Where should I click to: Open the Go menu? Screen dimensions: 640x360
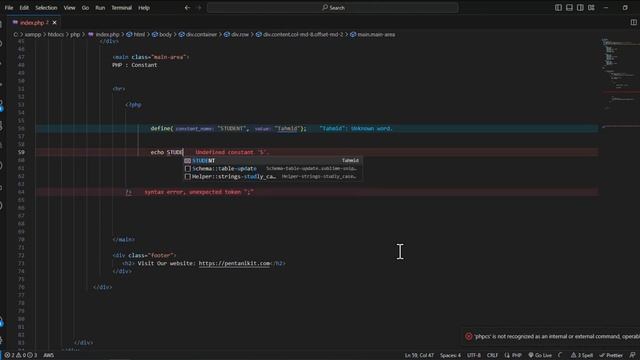point(85,8)
